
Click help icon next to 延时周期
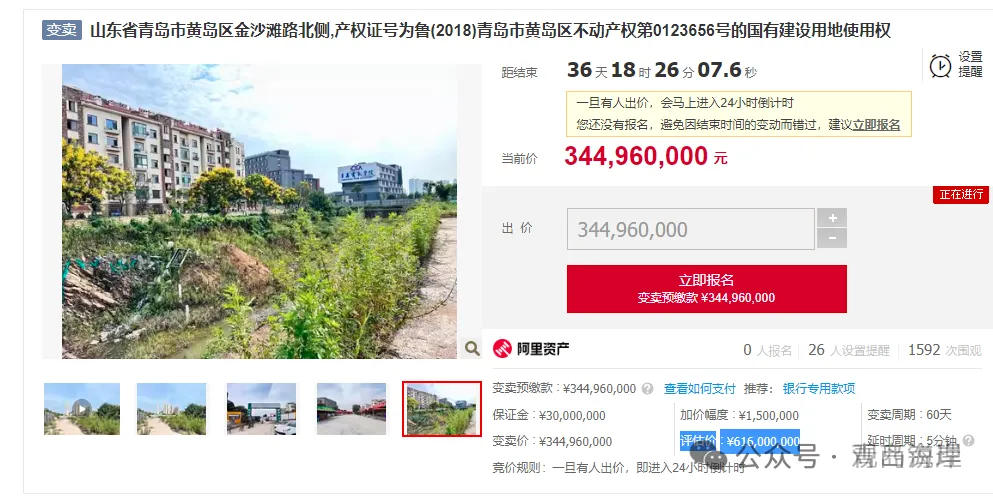pyautogui.click(x=968, y=440)
